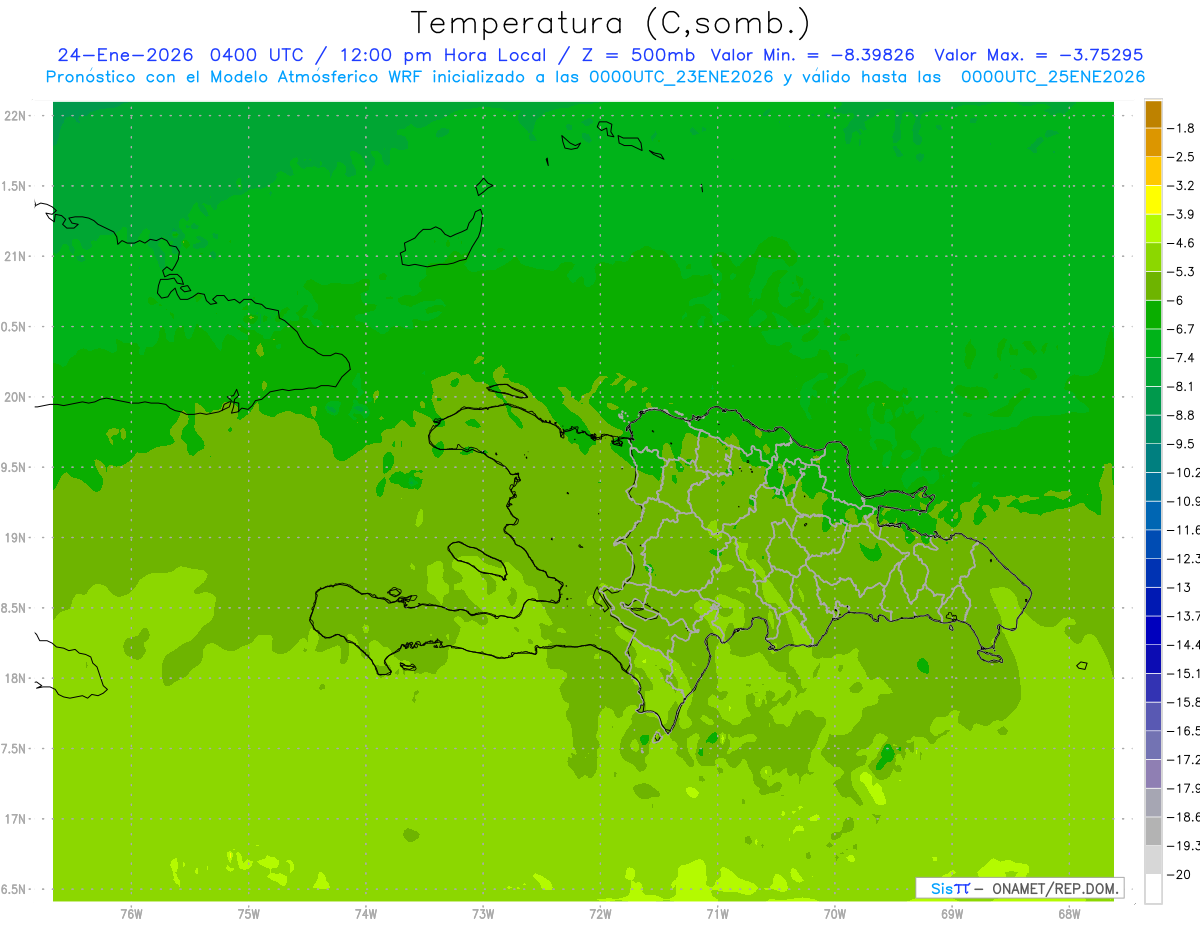Click the '-8.1' colorbar value
1200x927 pixels.
(1182, 386)
